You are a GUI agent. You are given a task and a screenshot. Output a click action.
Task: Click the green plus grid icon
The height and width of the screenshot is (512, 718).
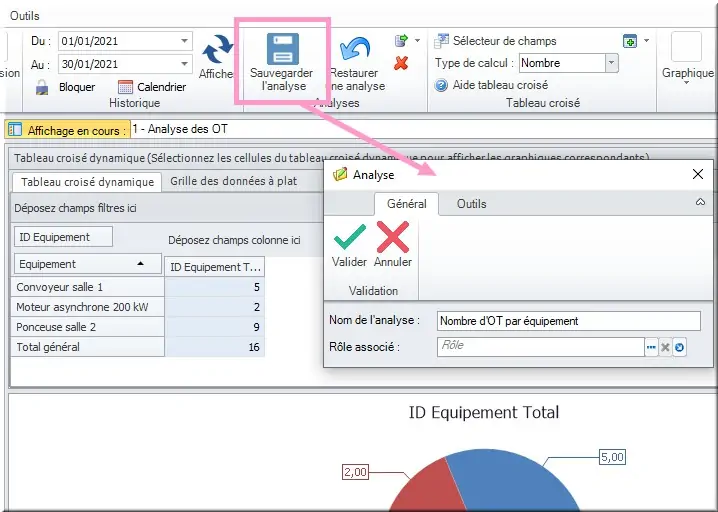tap(630, 41)
